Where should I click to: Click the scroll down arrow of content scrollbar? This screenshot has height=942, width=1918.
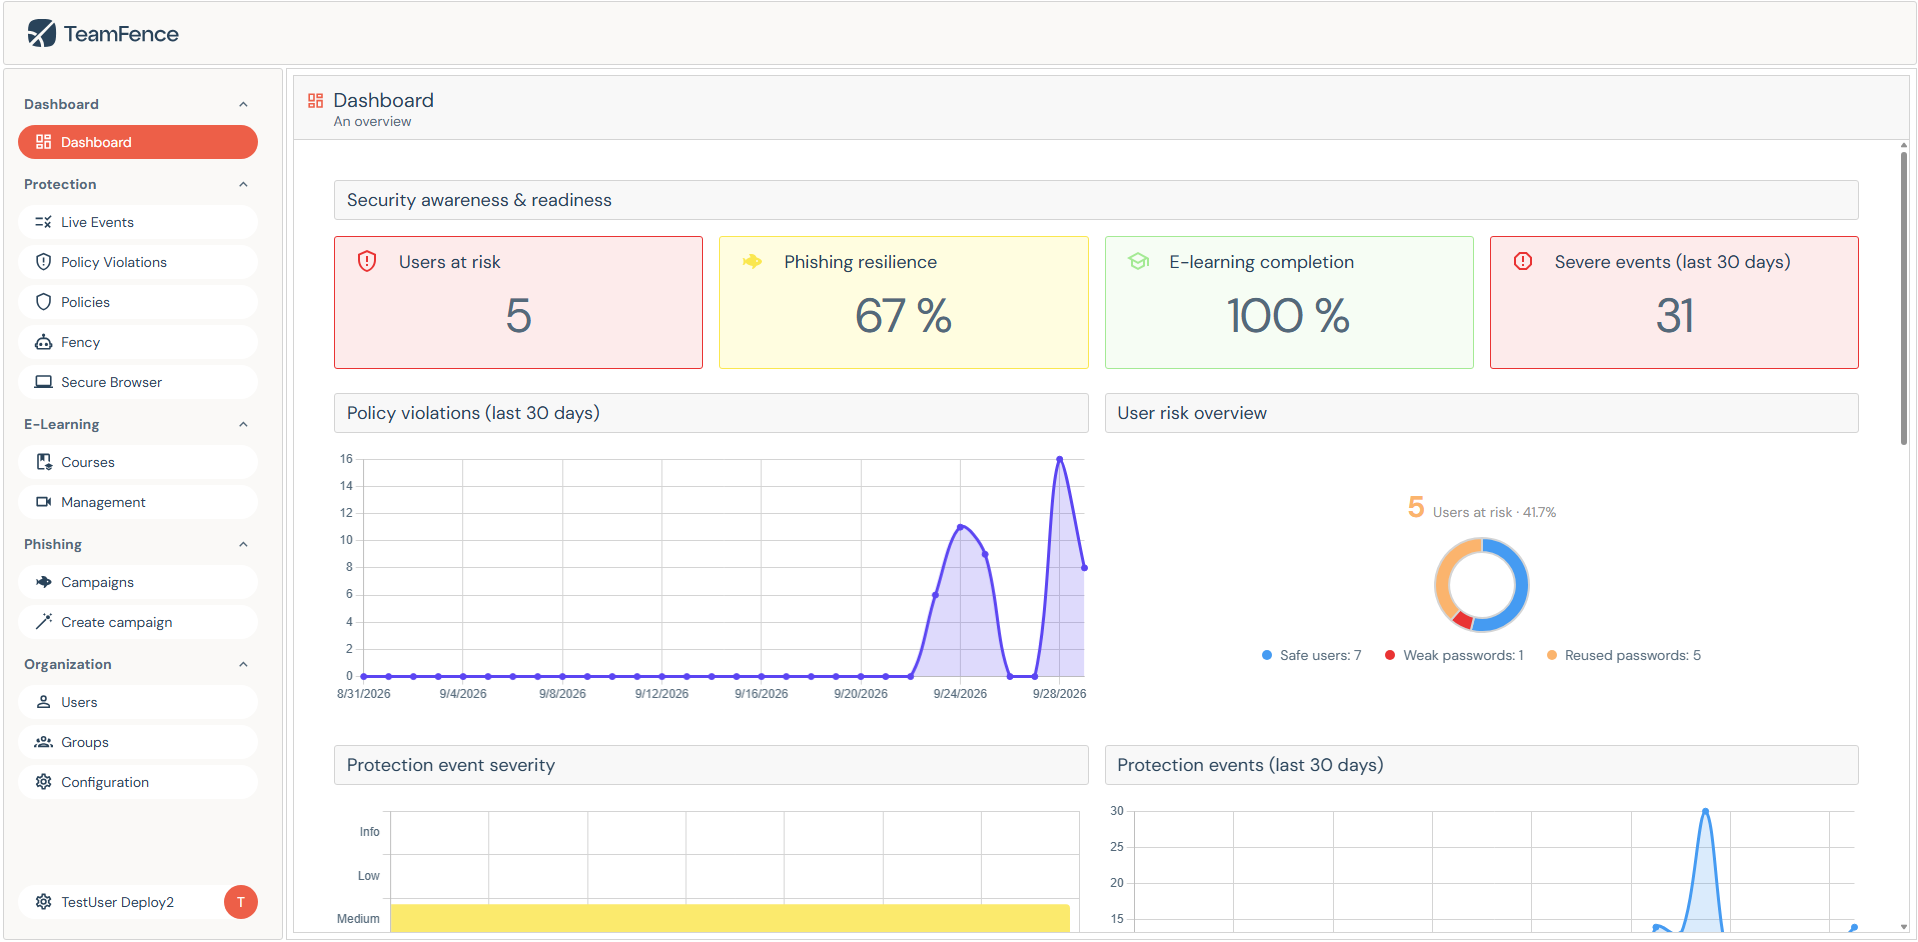click(x=1904, y=927)
